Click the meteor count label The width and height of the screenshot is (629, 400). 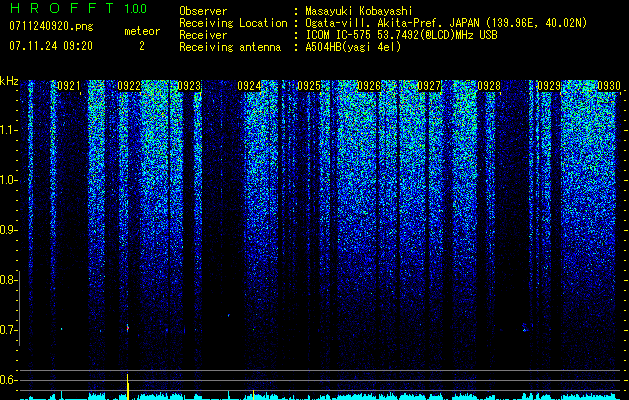pos(142,31)
